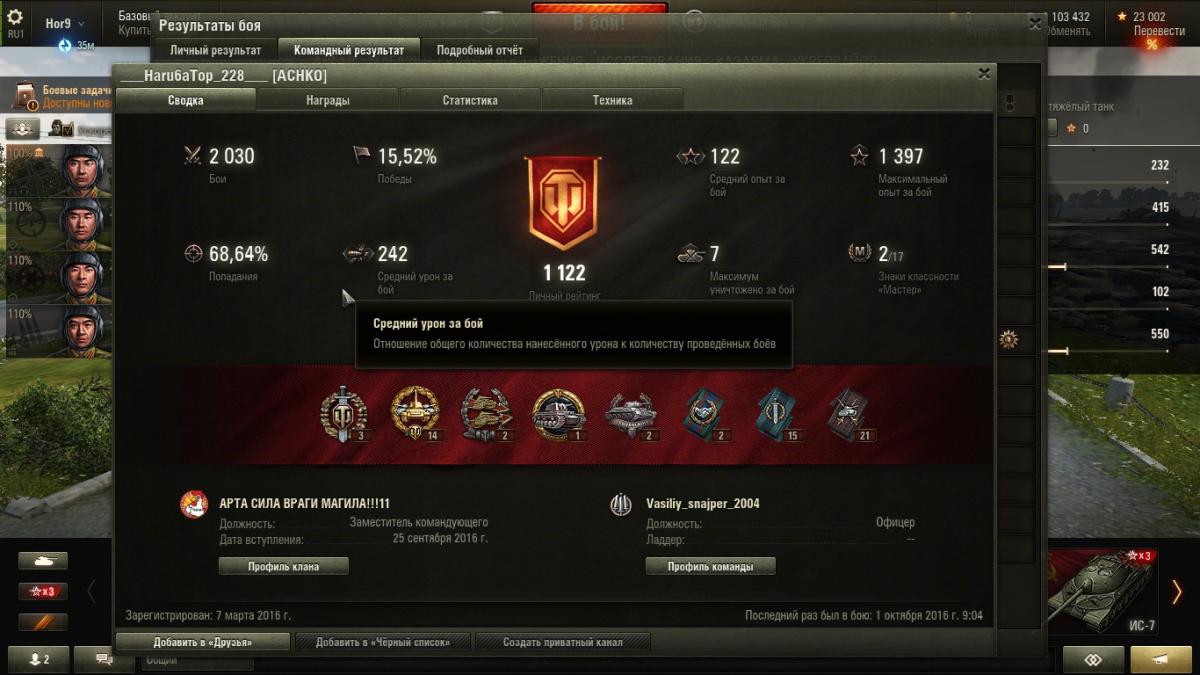Image resolution: width=1200 pixels, height=675 pixels.
Task: Select the medal with count 14
Action: 415,414
